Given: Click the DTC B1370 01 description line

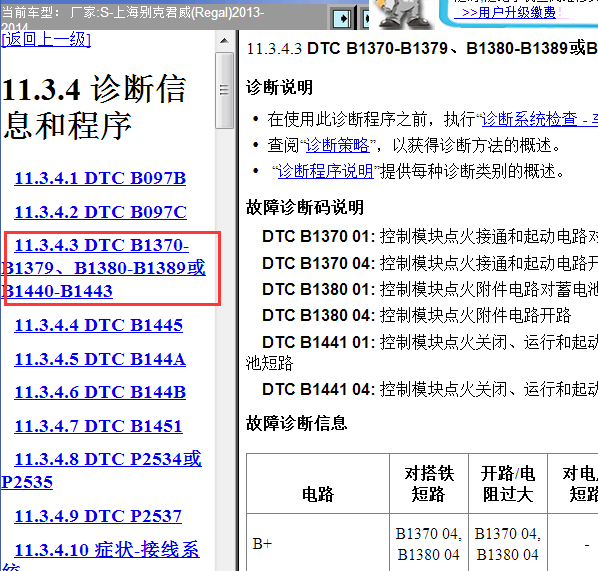Looking at the screenshot, I should [430, 236].
